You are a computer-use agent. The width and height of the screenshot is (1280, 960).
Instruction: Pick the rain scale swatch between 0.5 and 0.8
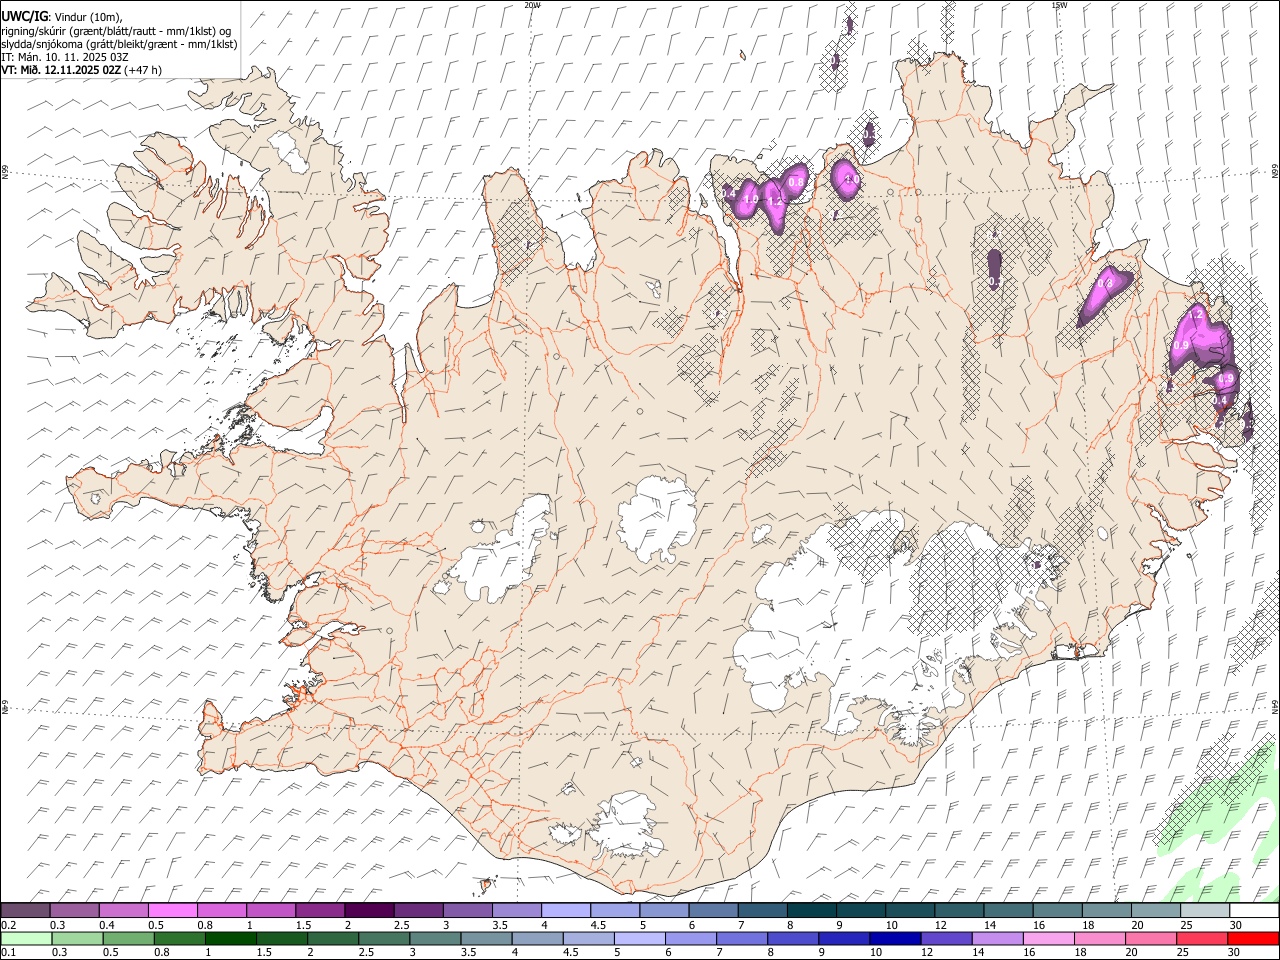tap(128, 938)
